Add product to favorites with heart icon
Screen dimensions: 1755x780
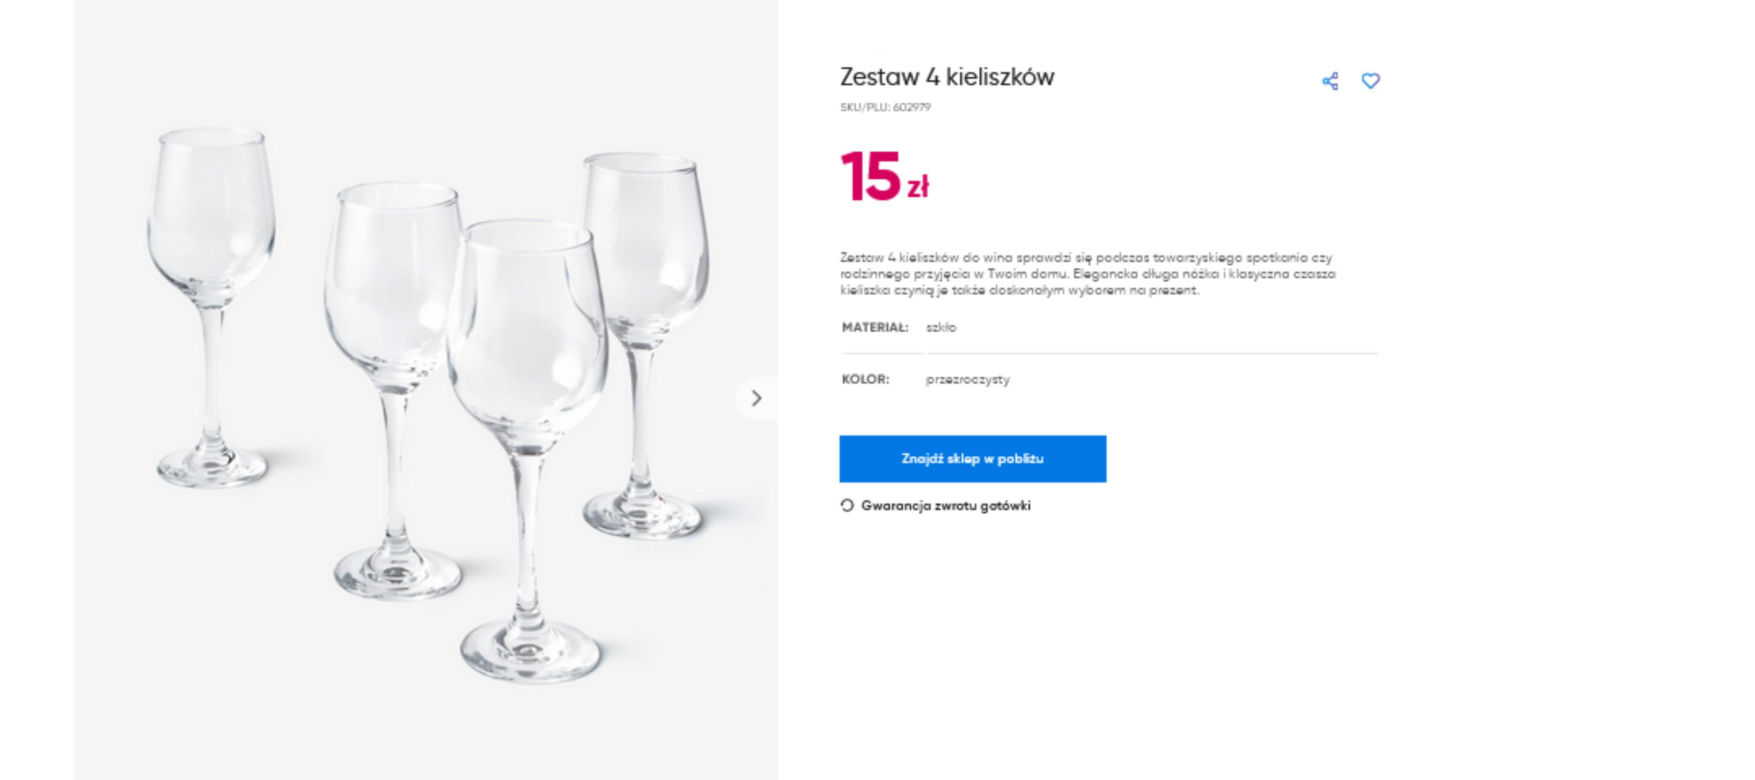click(x=1371, y=81)
